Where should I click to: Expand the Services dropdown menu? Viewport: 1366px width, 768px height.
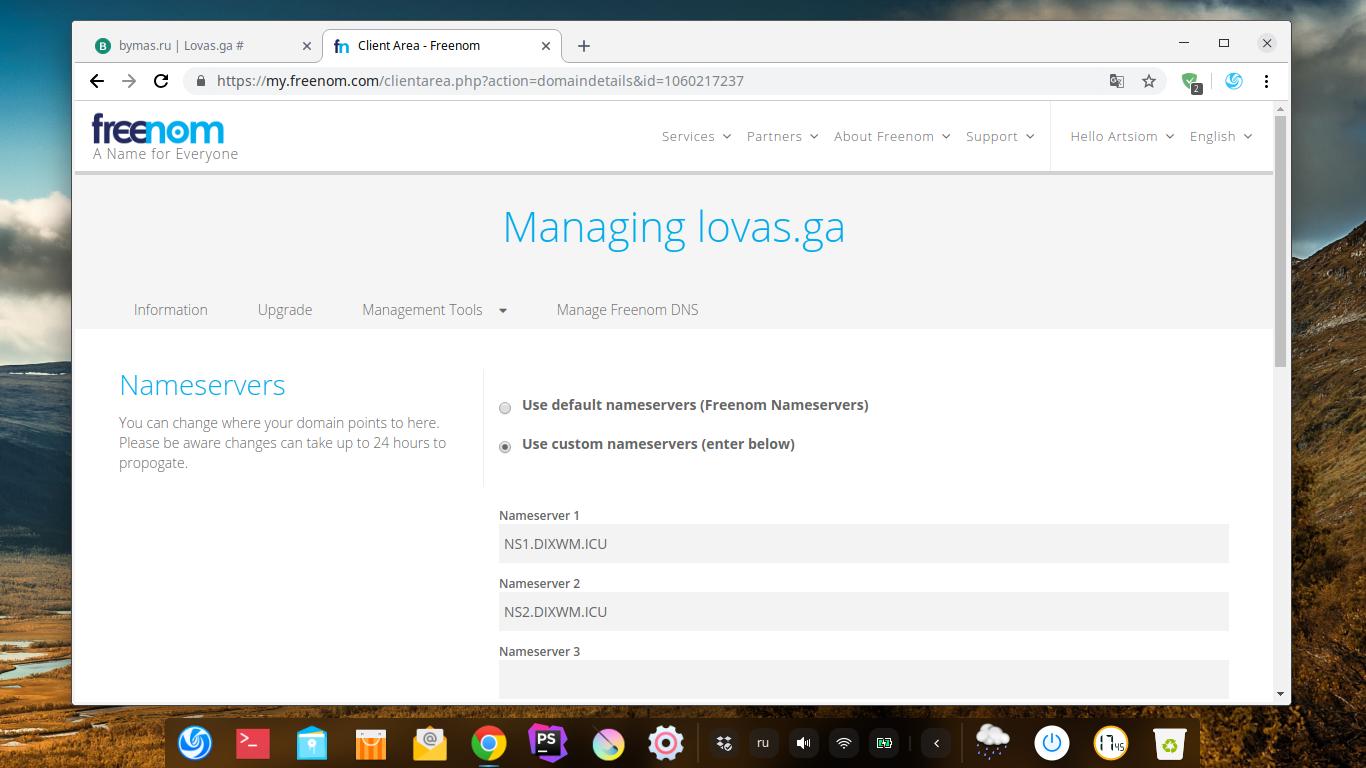696,137
